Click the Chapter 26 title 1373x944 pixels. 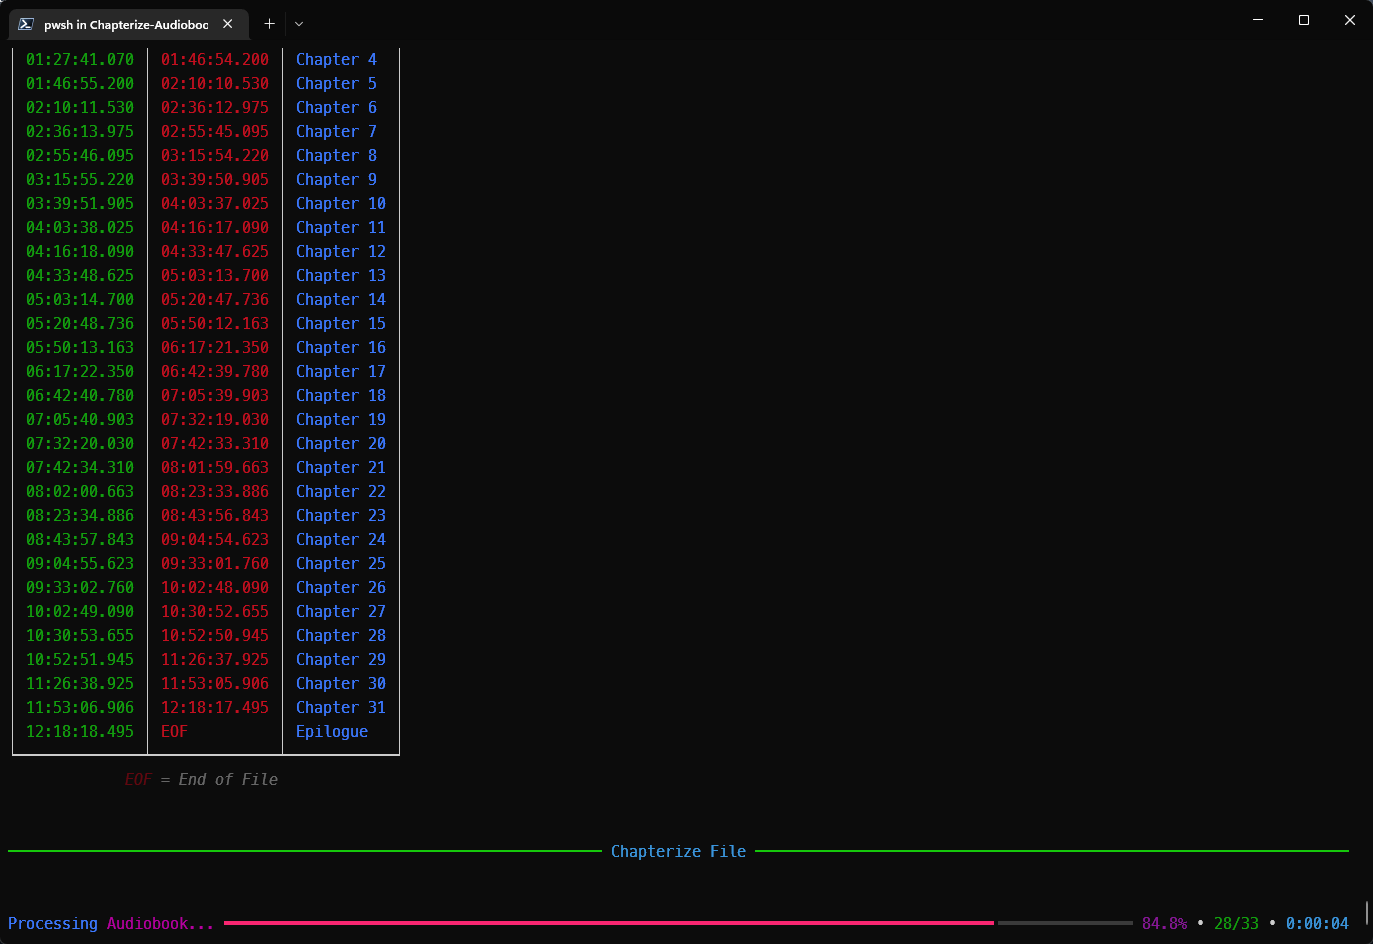[x=341, y=588]
